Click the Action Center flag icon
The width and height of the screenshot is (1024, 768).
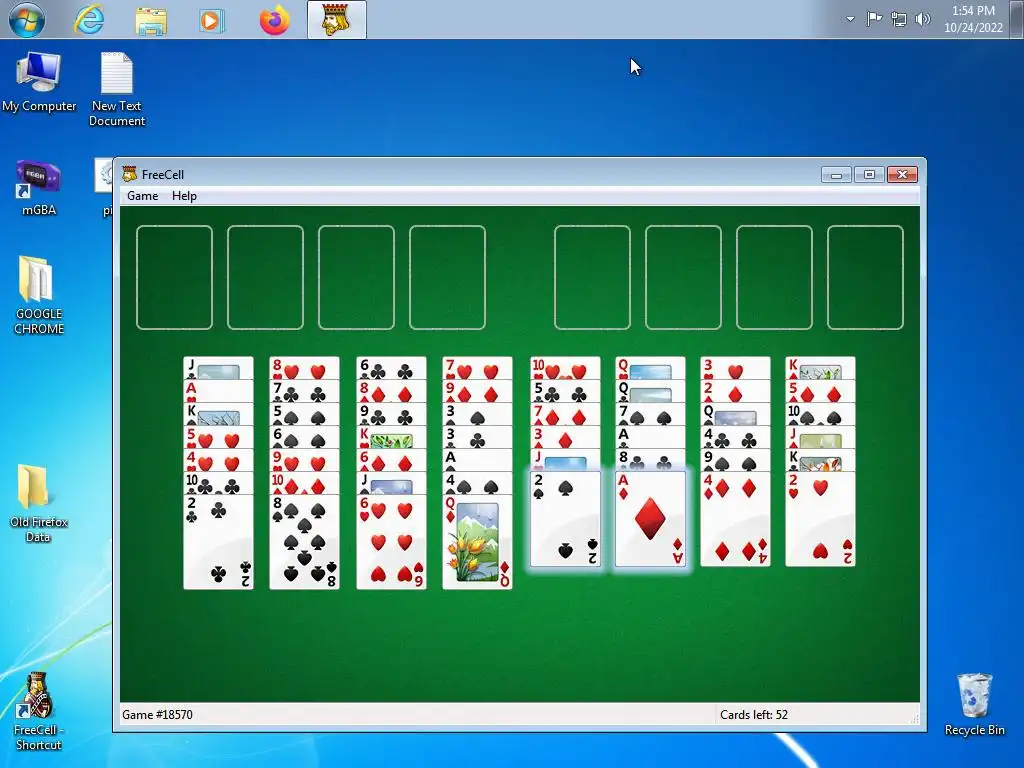(874, 19)
